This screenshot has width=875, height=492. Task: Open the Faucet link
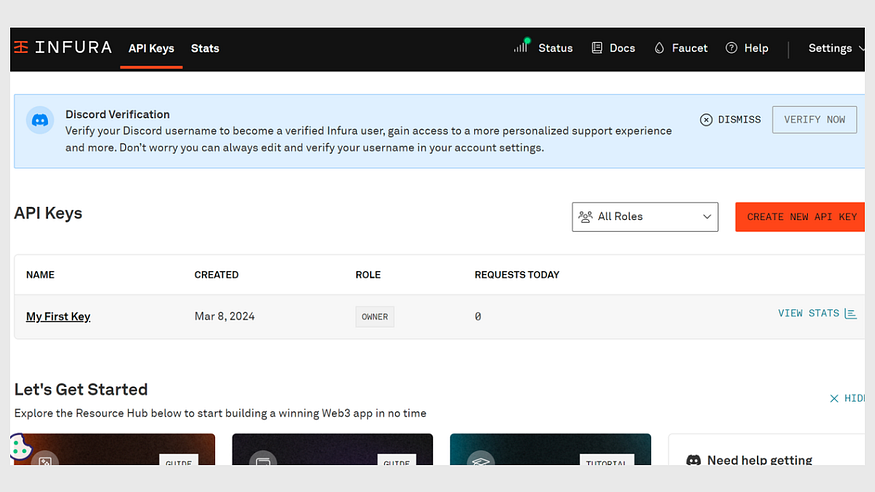tap(689, 49)
